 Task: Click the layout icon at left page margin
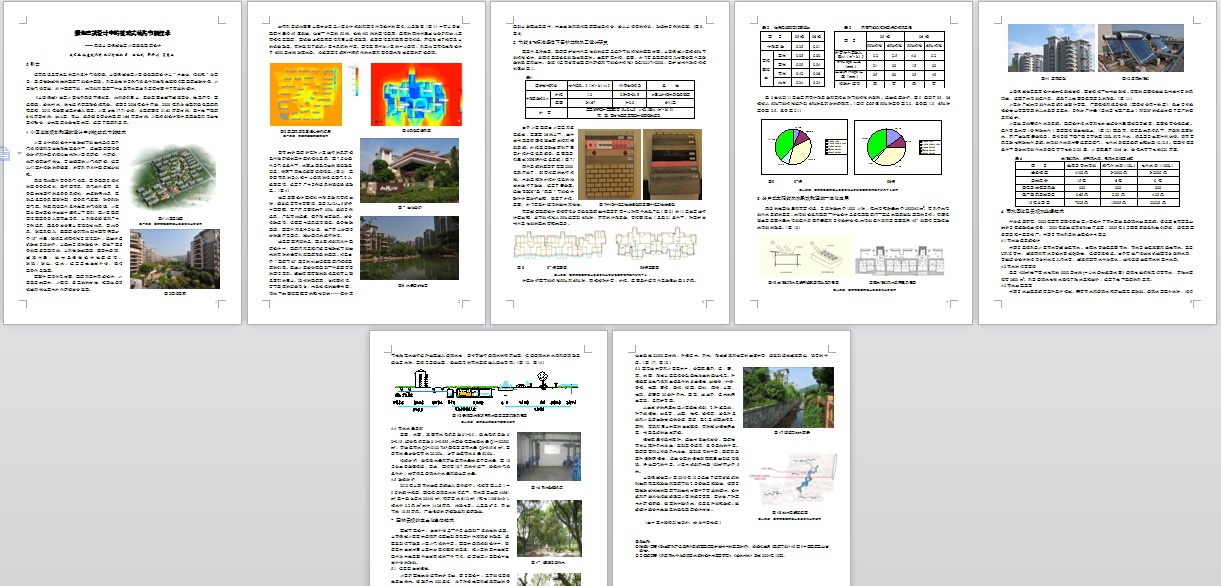coord(5,153)
